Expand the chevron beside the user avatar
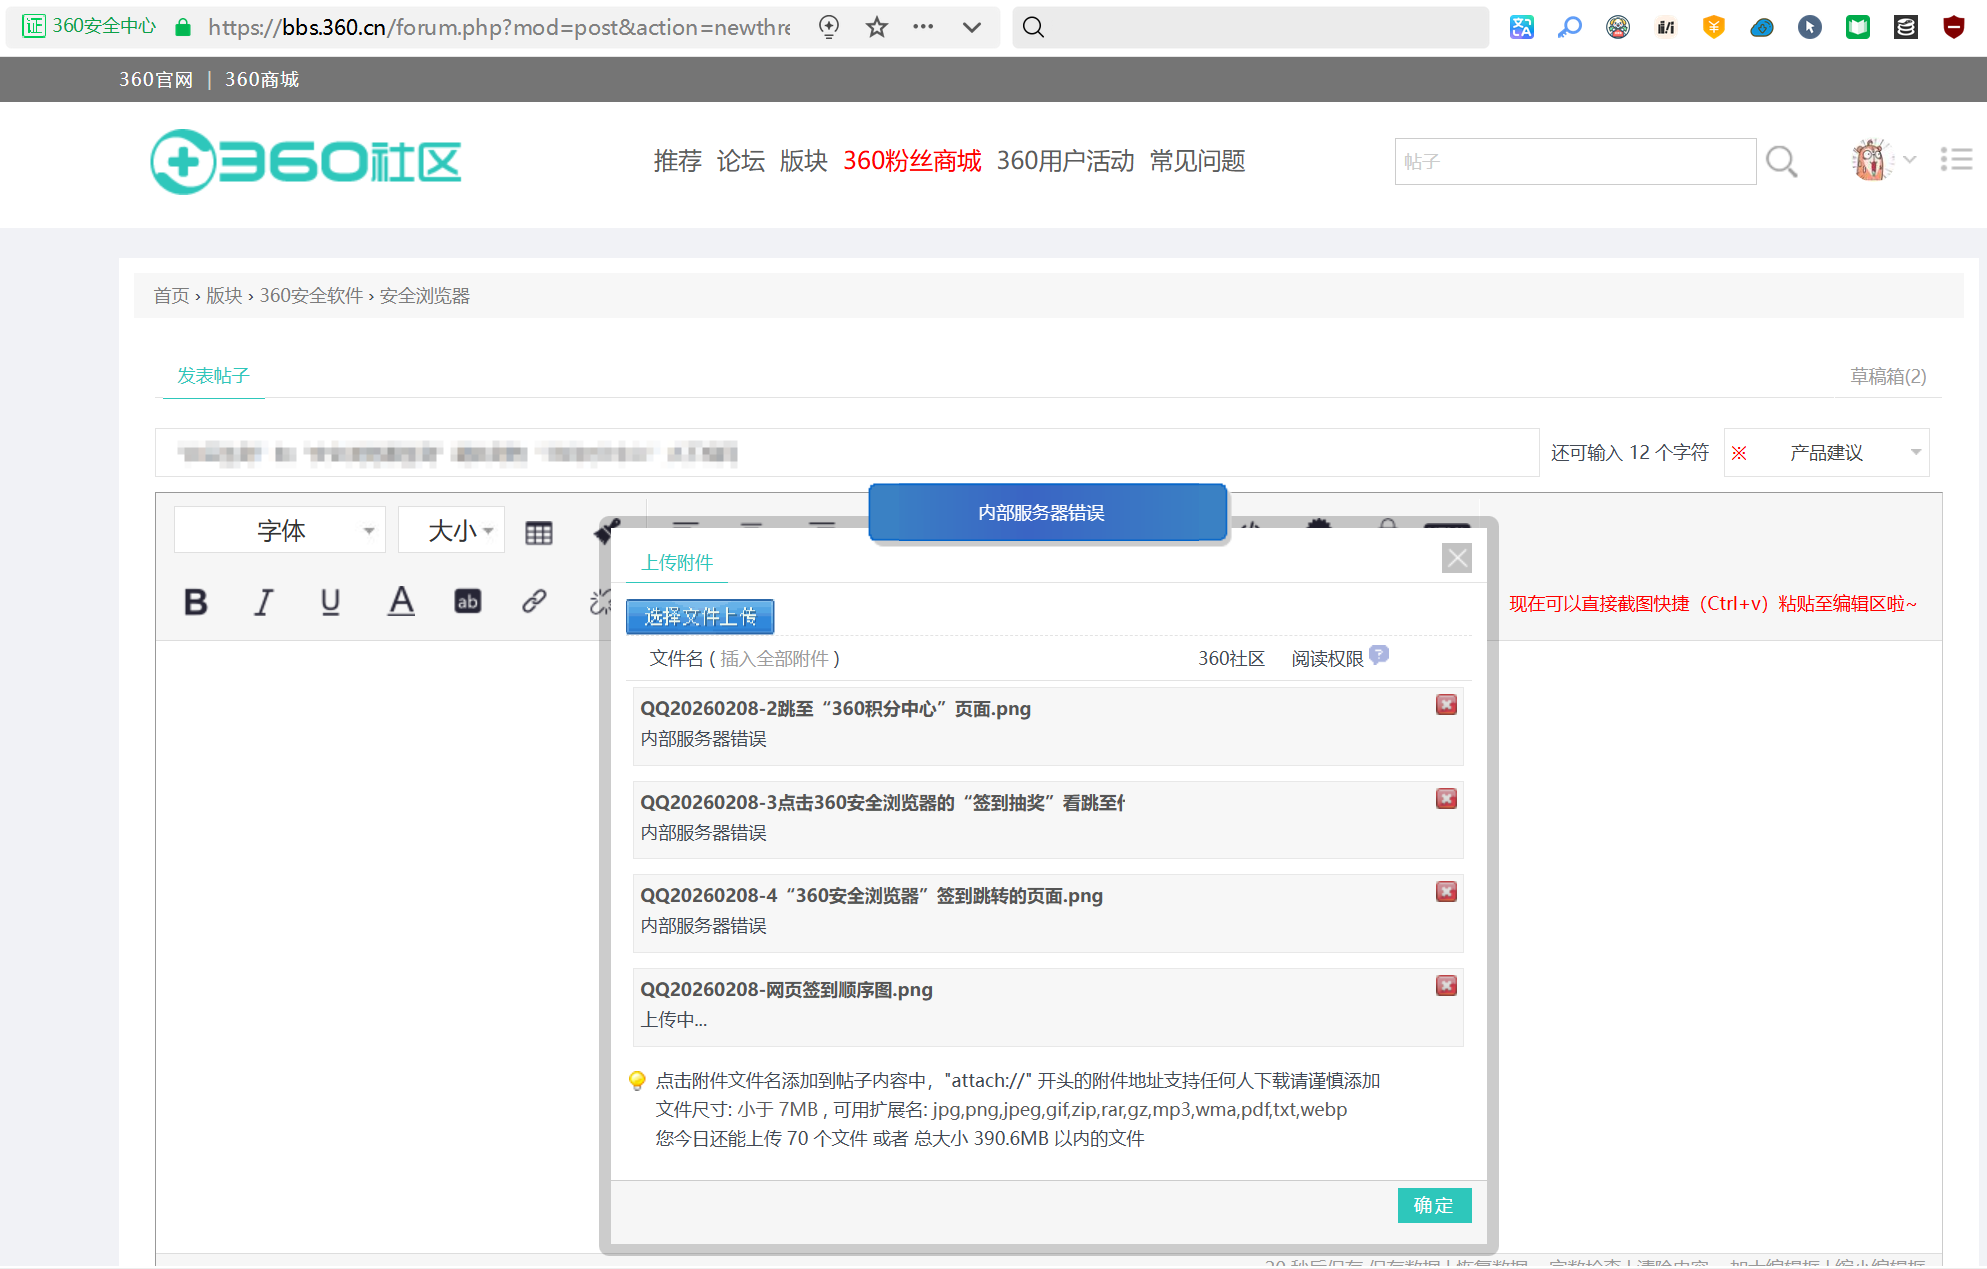Image resolution: width=1987 pixels, height=1269 pixels. (1909, 160)
